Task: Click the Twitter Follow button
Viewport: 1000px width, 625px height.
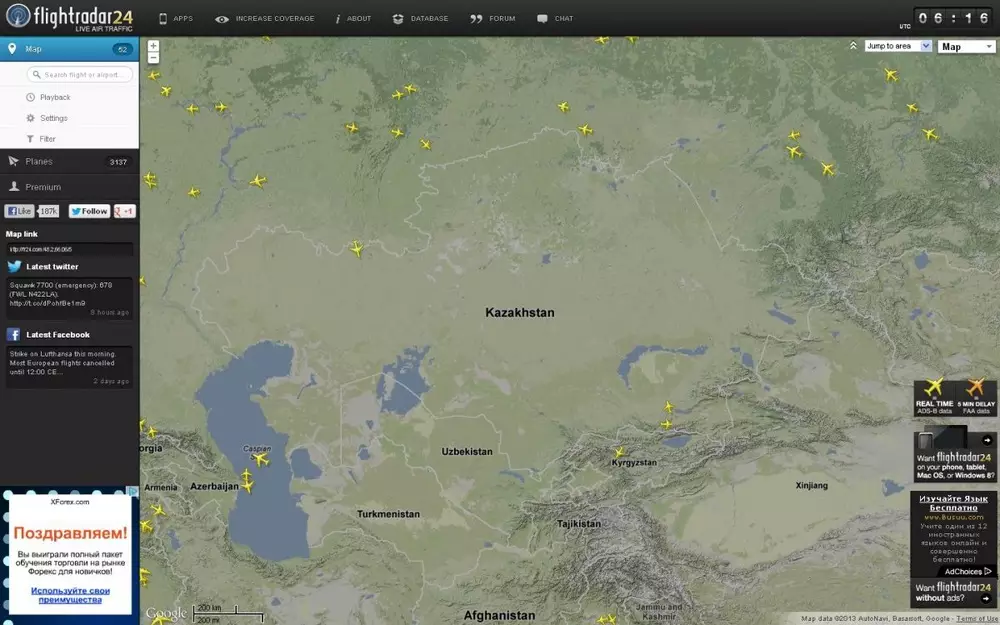Action: pyautogui.click(x=89, y=211)
